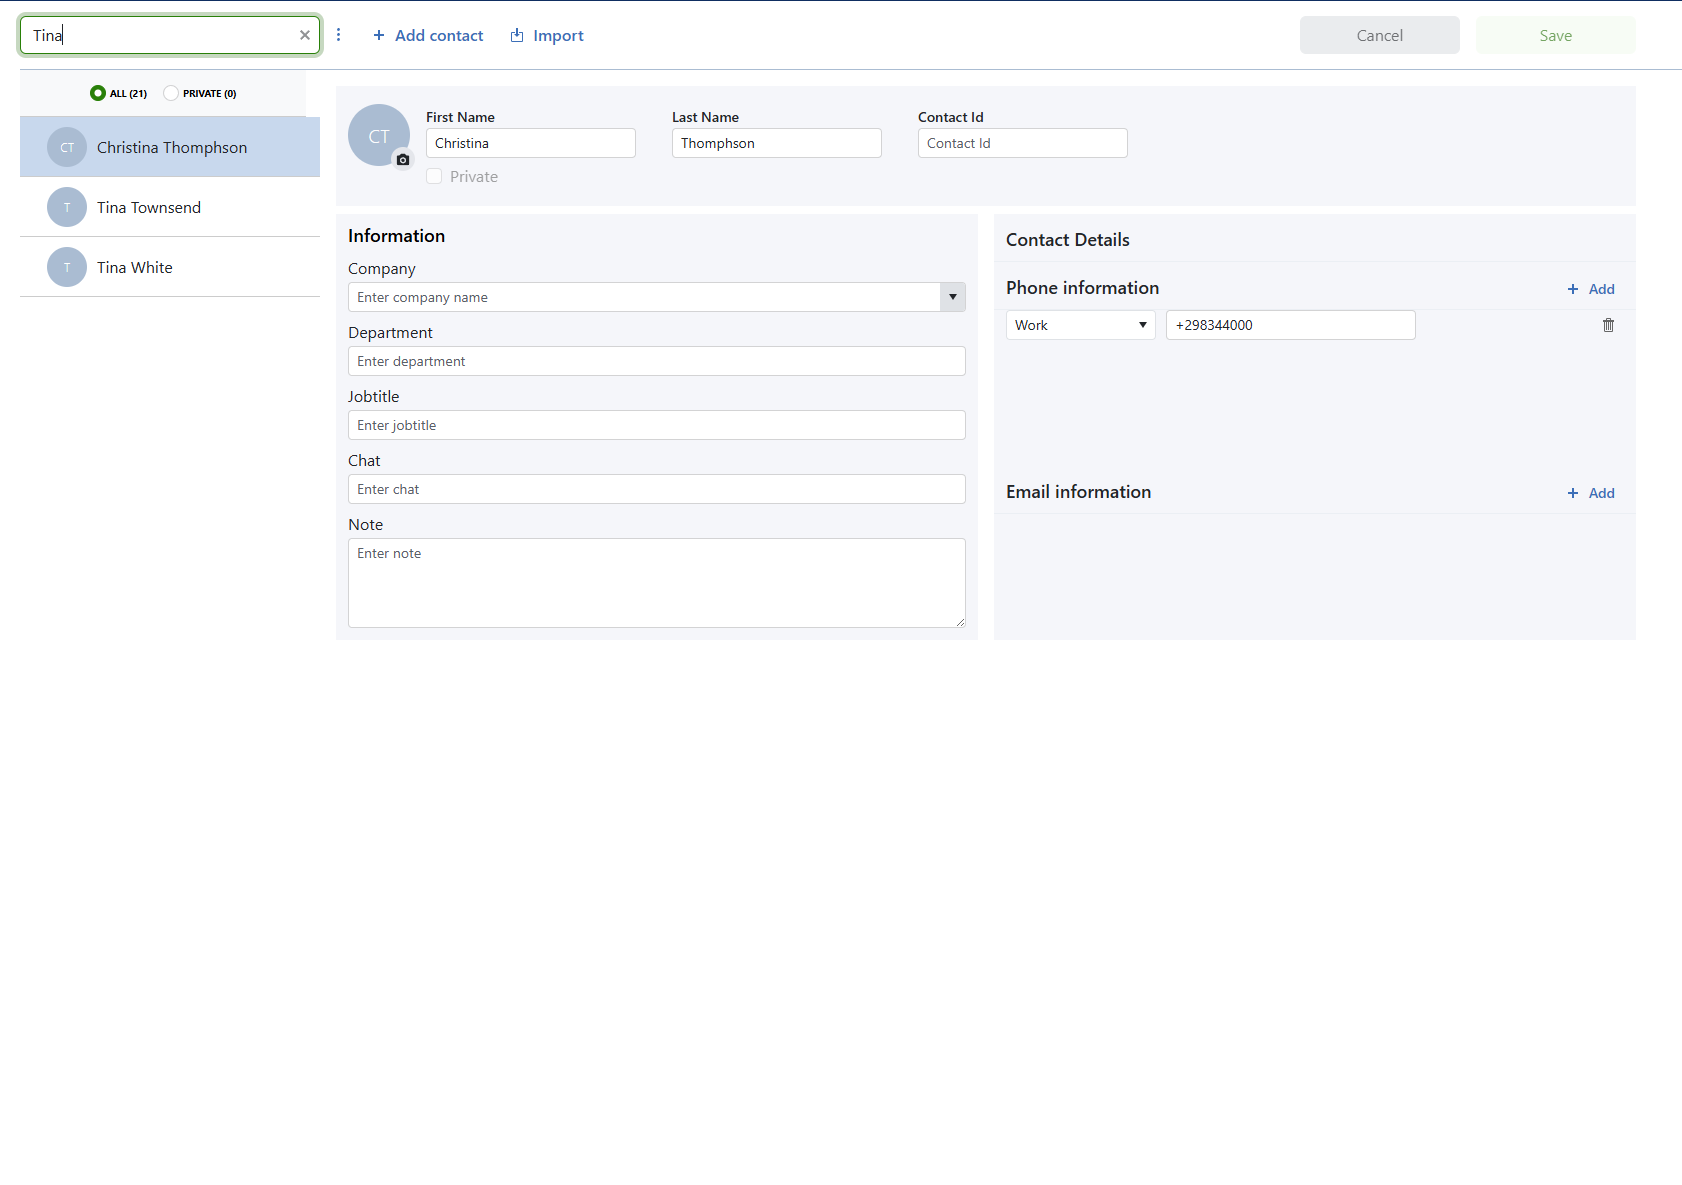Add a new email entry

click(x=1591, y=493)
